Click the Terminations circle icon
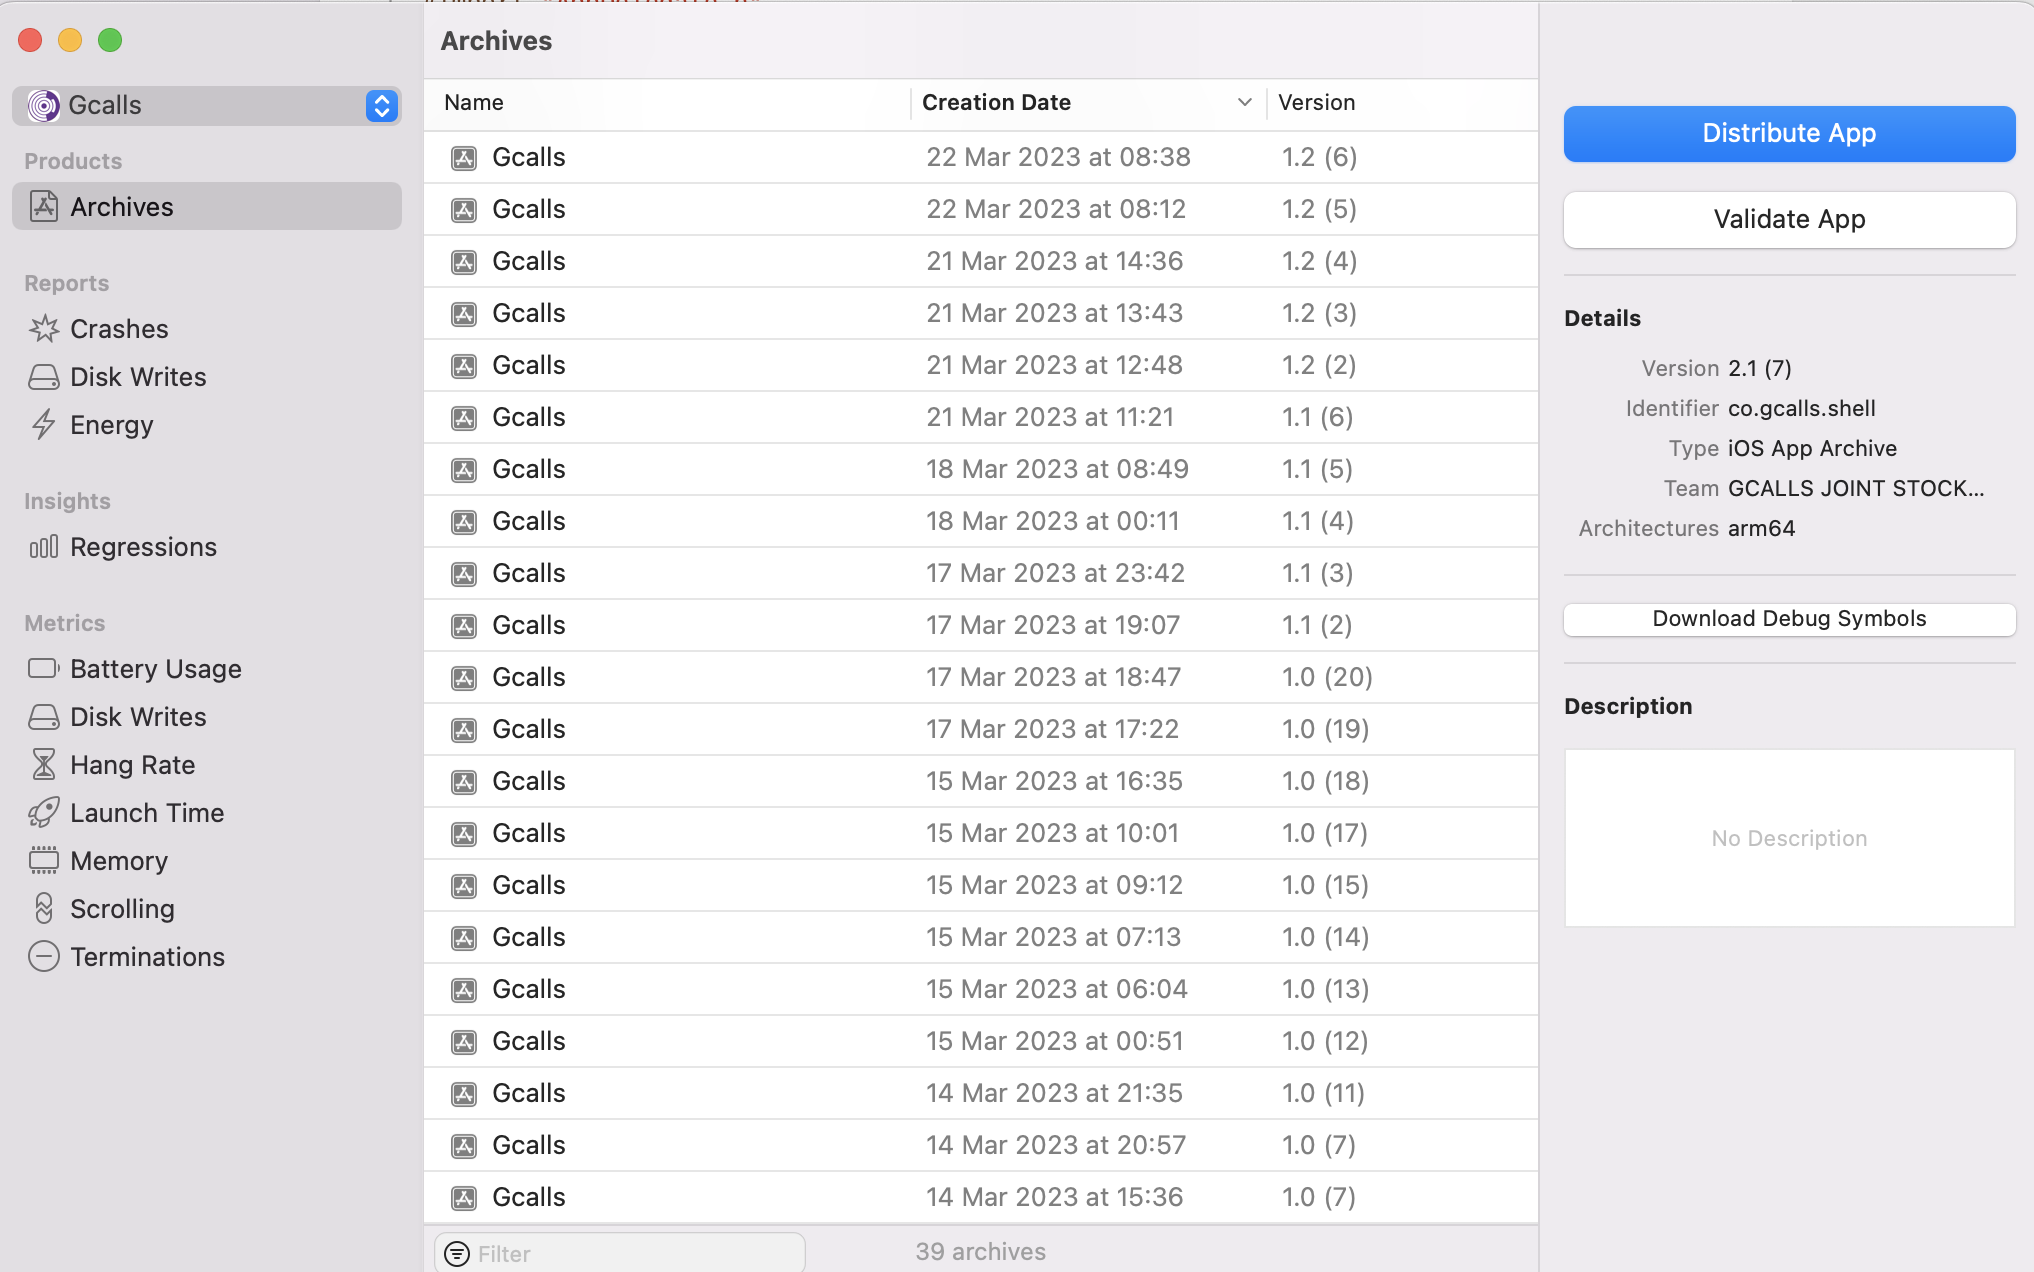 pos(44,957)
